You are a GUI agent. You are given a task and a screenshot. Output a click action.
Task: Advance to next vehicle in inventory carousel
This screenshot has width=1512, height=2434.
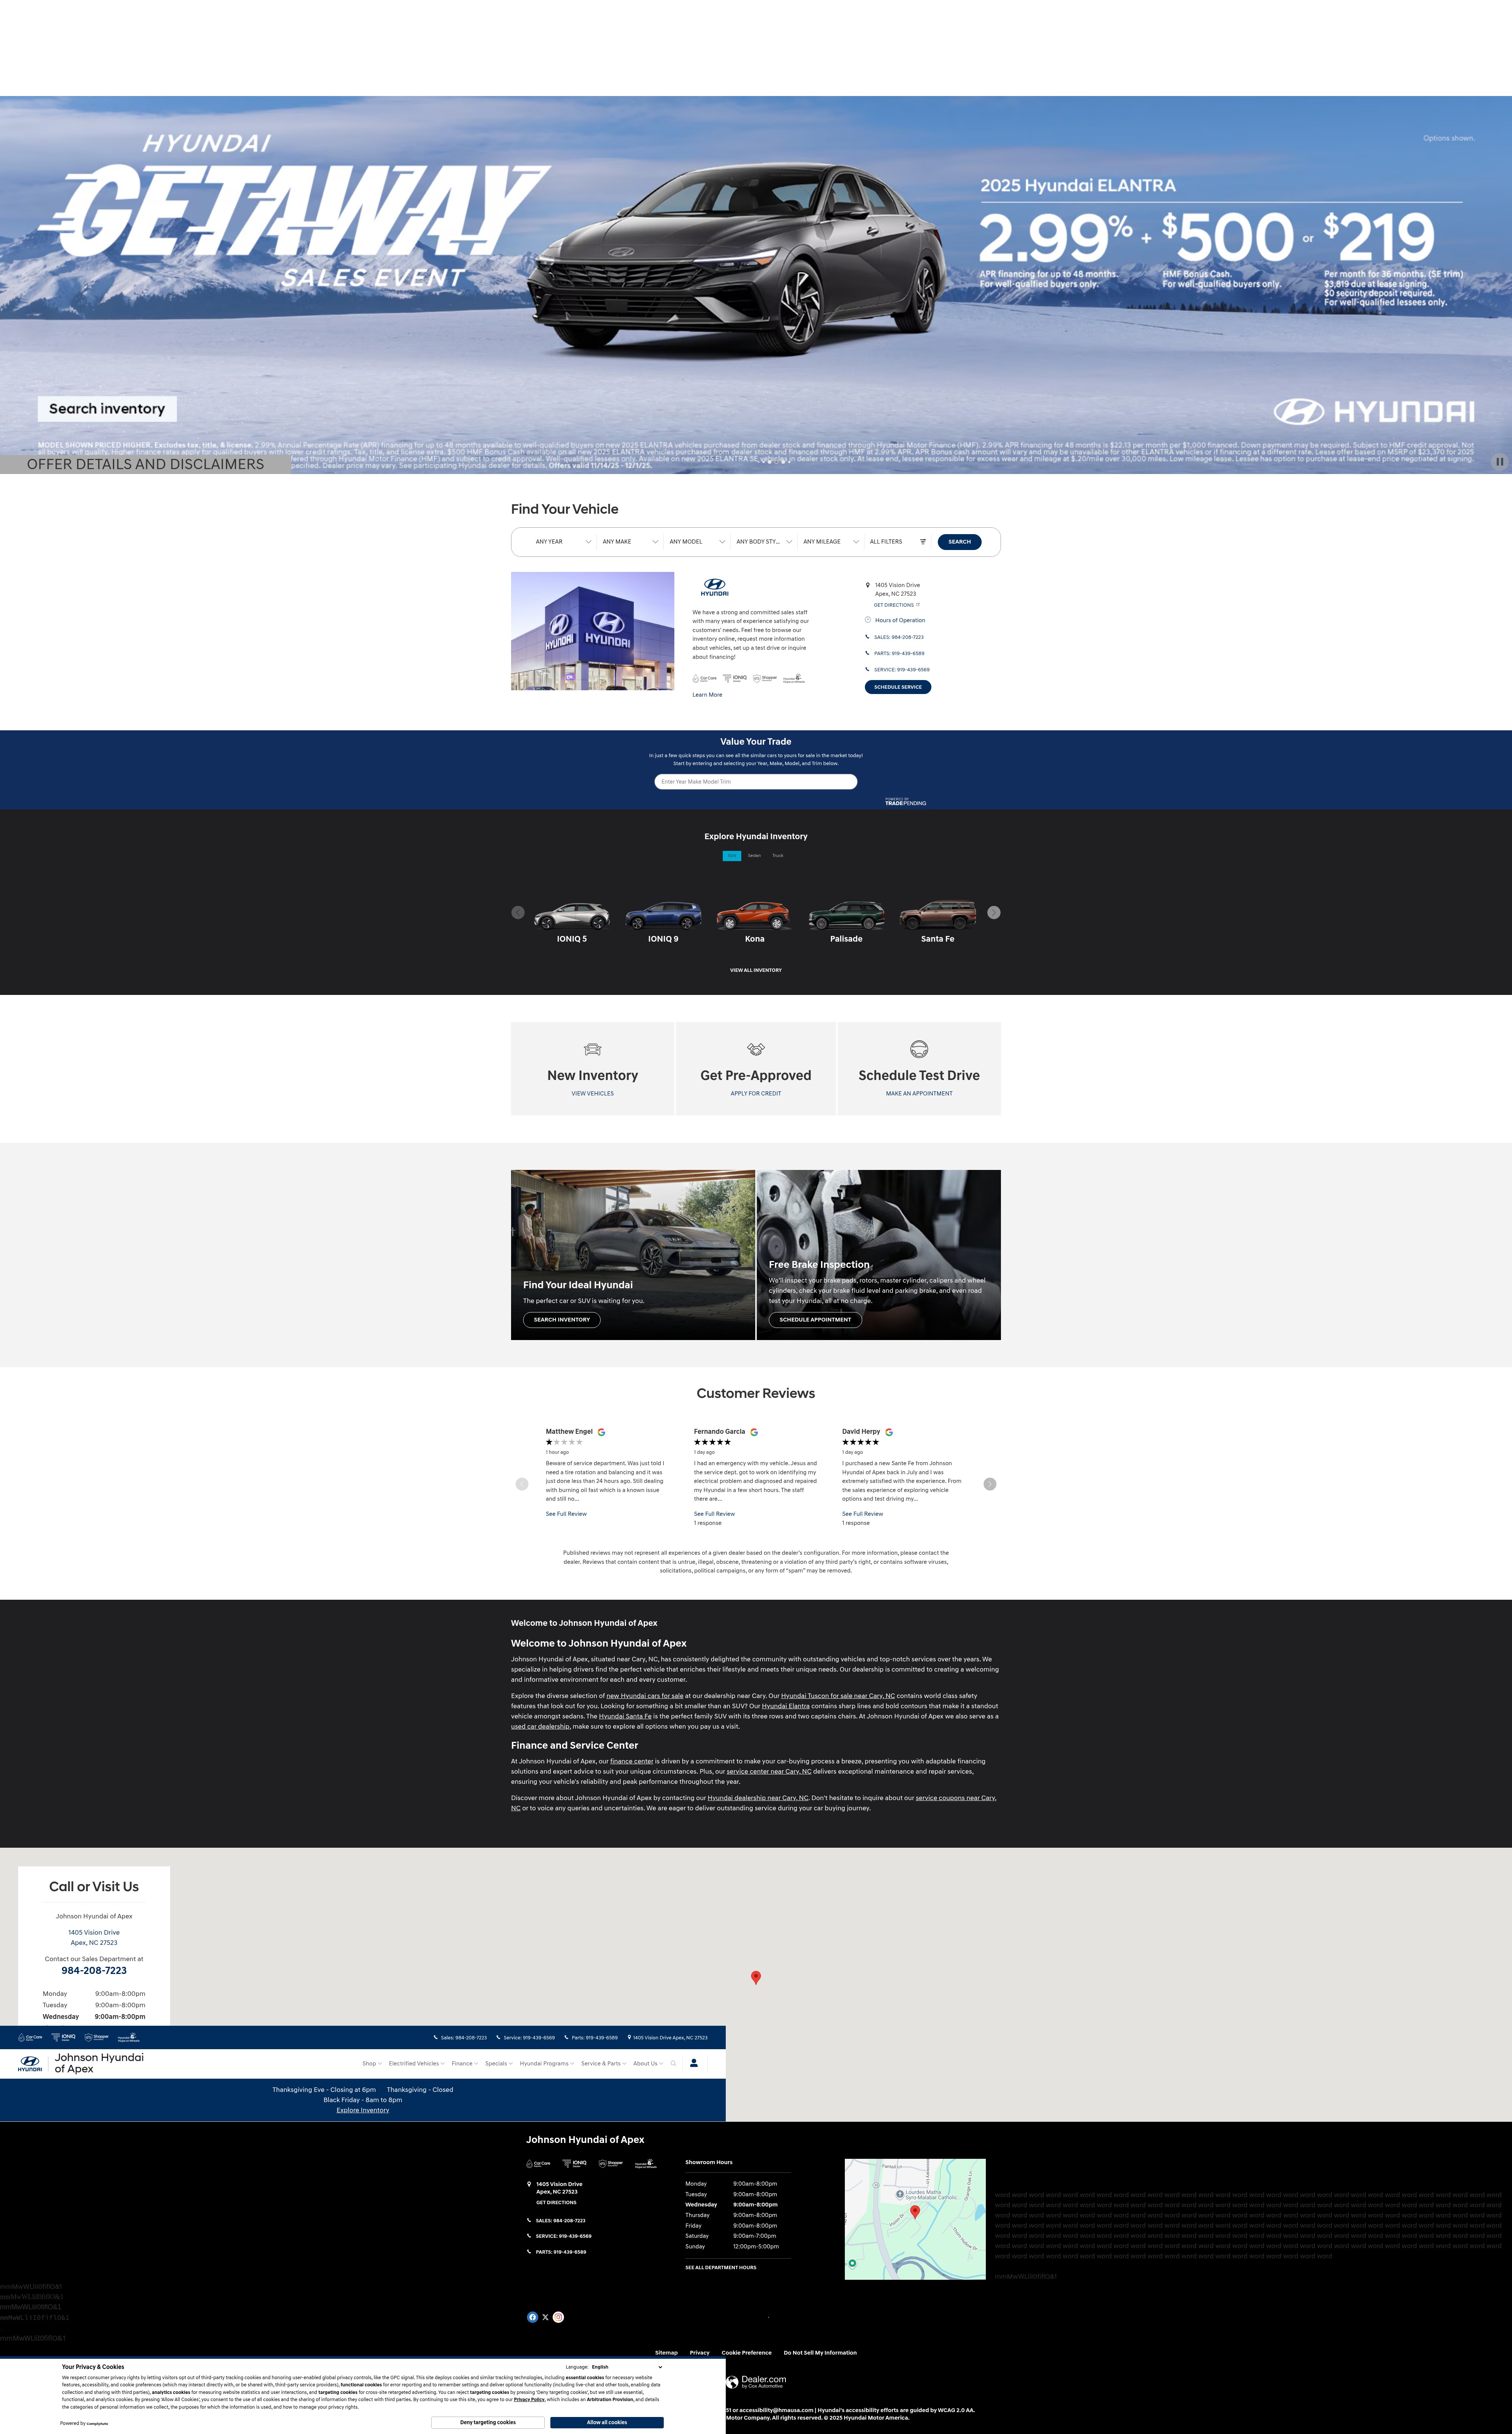coord(994,912)
